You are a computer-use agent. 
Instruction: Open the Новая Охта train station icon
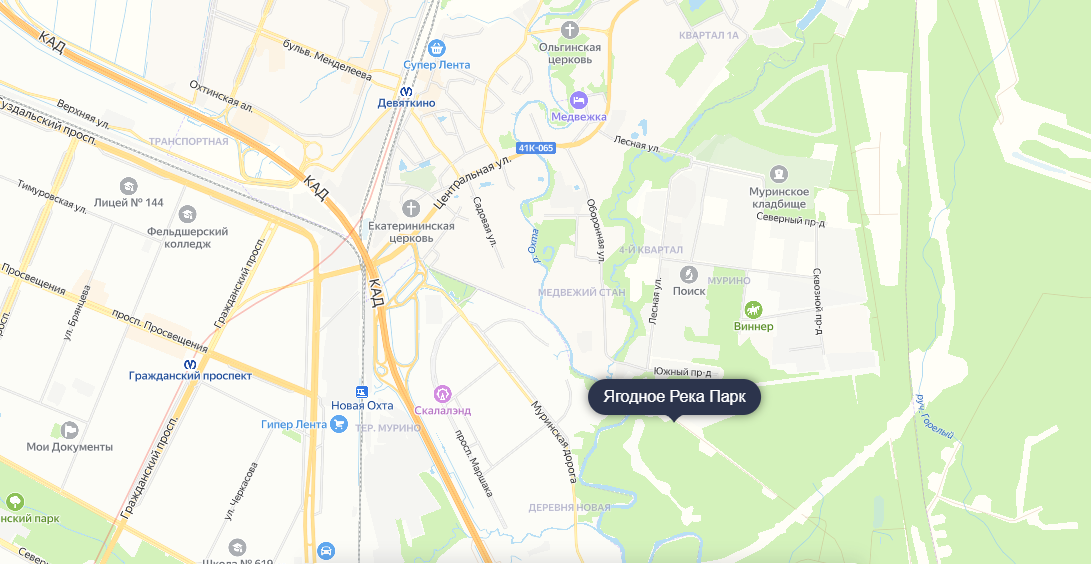361,392
